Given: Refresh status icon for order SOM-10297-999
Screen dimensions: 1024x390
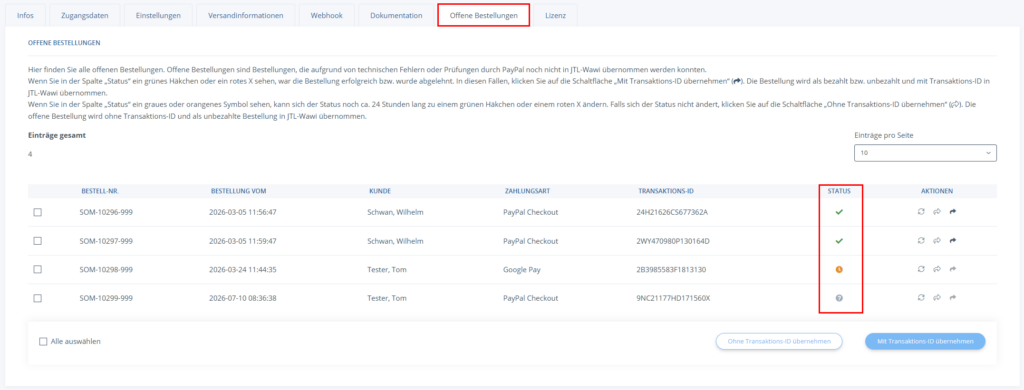Looking at the screenshot, I should point(921,240).
